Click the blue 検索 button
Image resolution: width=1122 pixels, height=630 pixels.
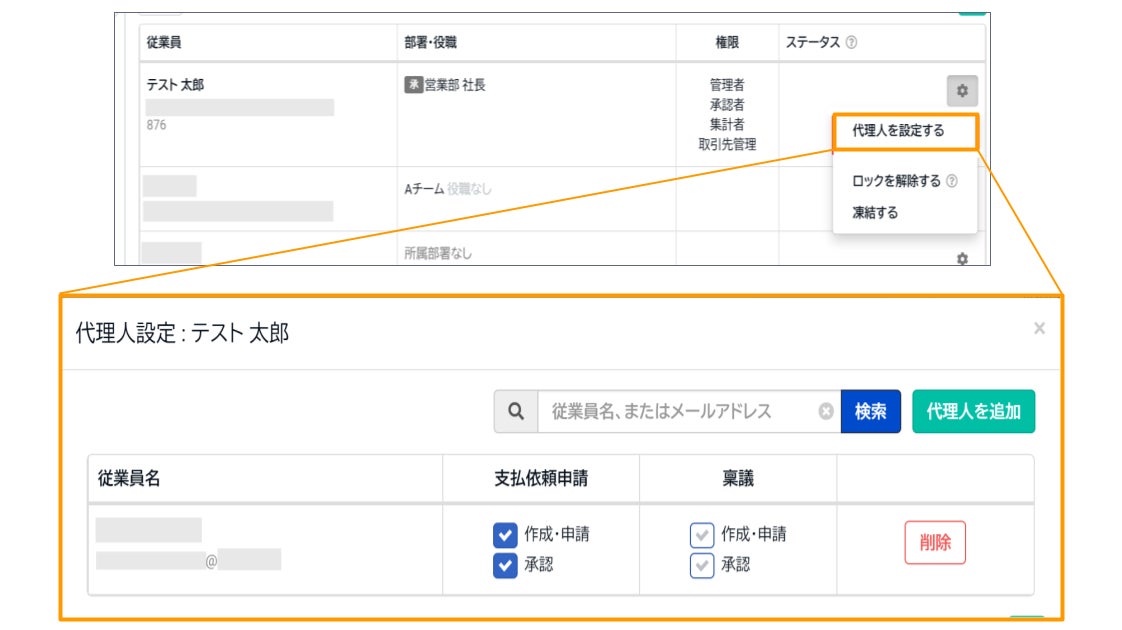click(x=870, y=411)
